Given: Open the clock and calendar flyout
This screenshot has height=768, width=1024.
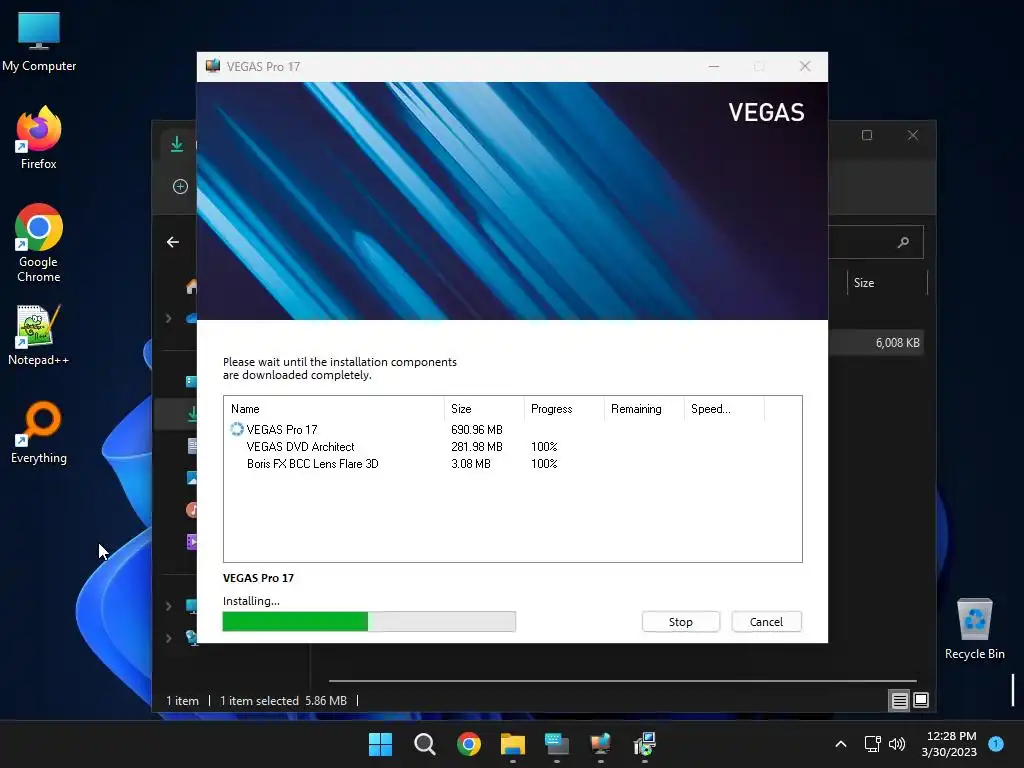Looking at the screenshot, I should pos(950,744).
